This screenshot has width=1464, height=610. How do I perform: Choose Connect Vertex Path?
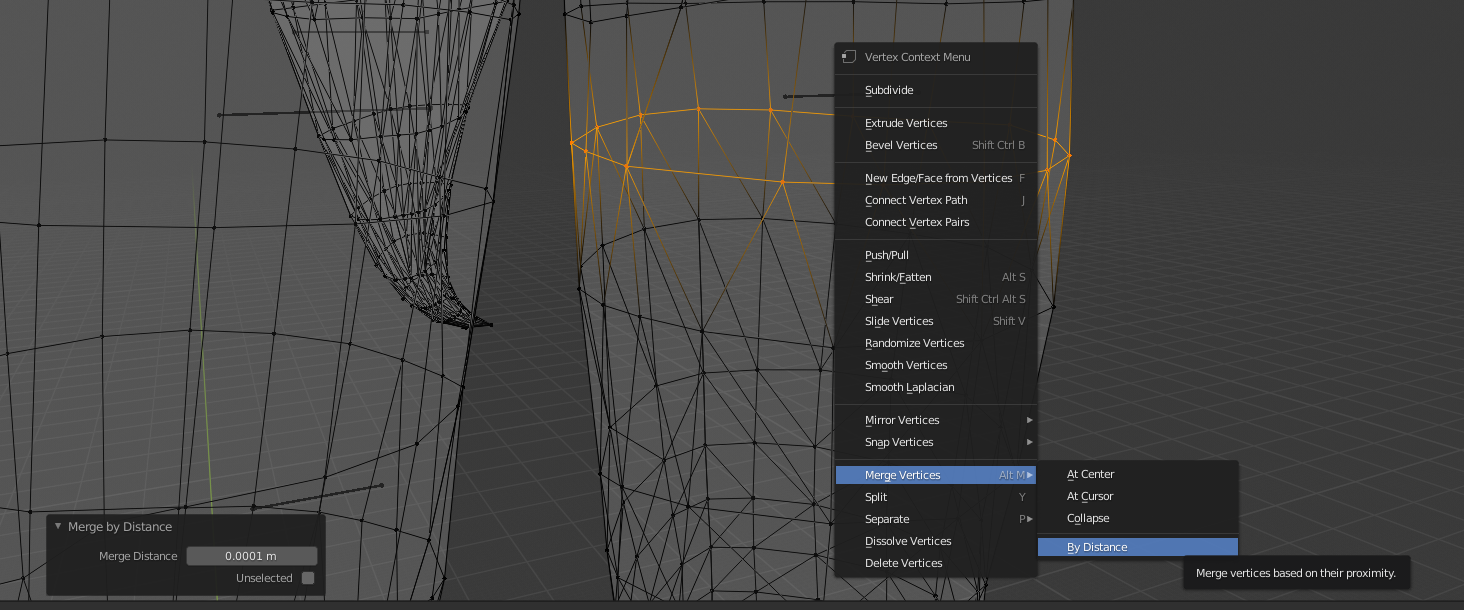936,200
